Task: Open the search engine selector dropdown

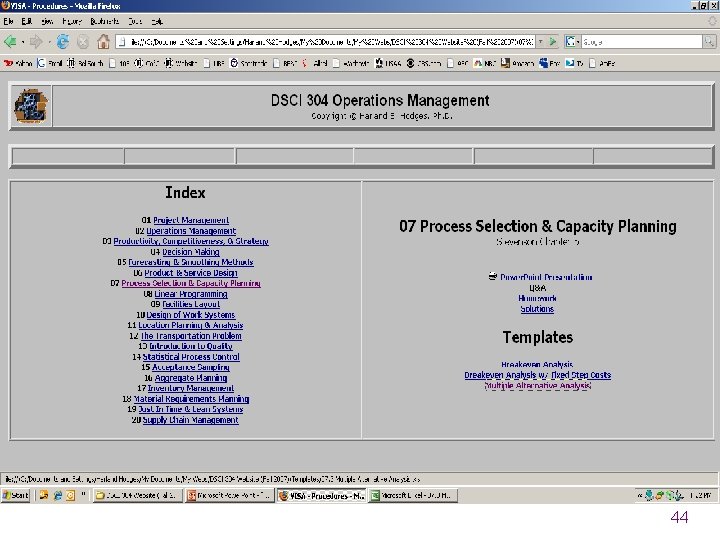Action: 572,42
